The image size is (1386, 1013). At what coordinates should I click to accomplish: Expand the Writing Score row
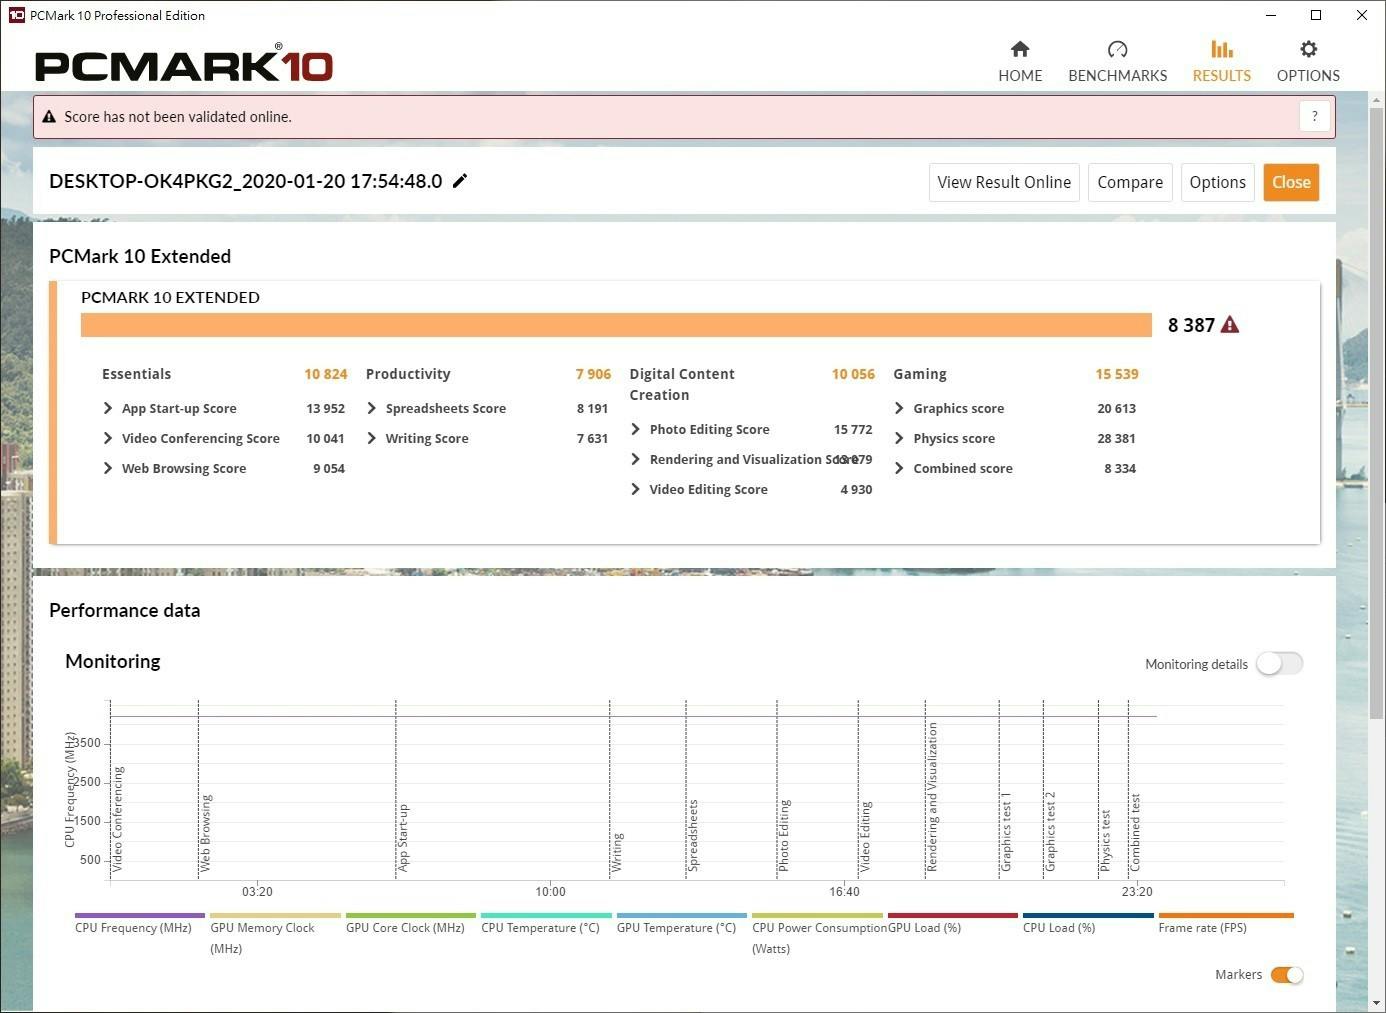372,438
